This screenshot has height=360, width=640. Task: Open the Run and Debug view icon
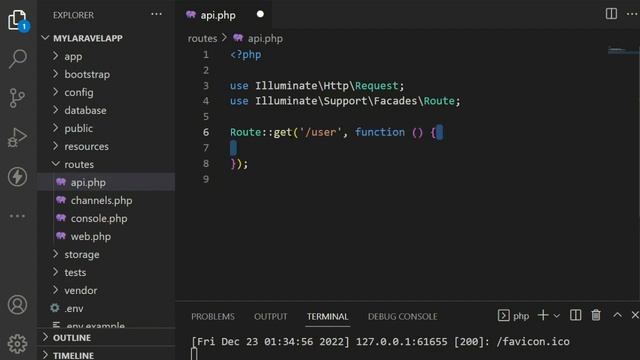pyautogui.click(x=17, y=138)
